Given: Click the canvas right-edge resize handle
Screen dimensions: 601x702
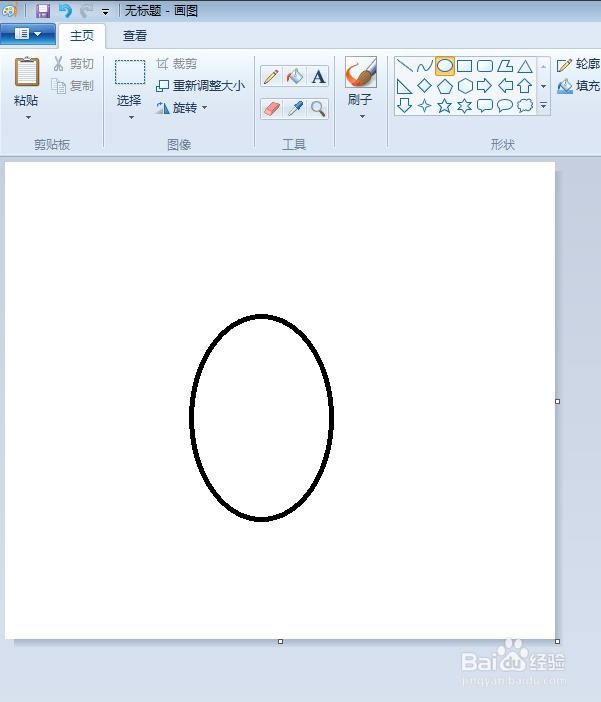Looking at the screenshot, I should pos(558,402).
